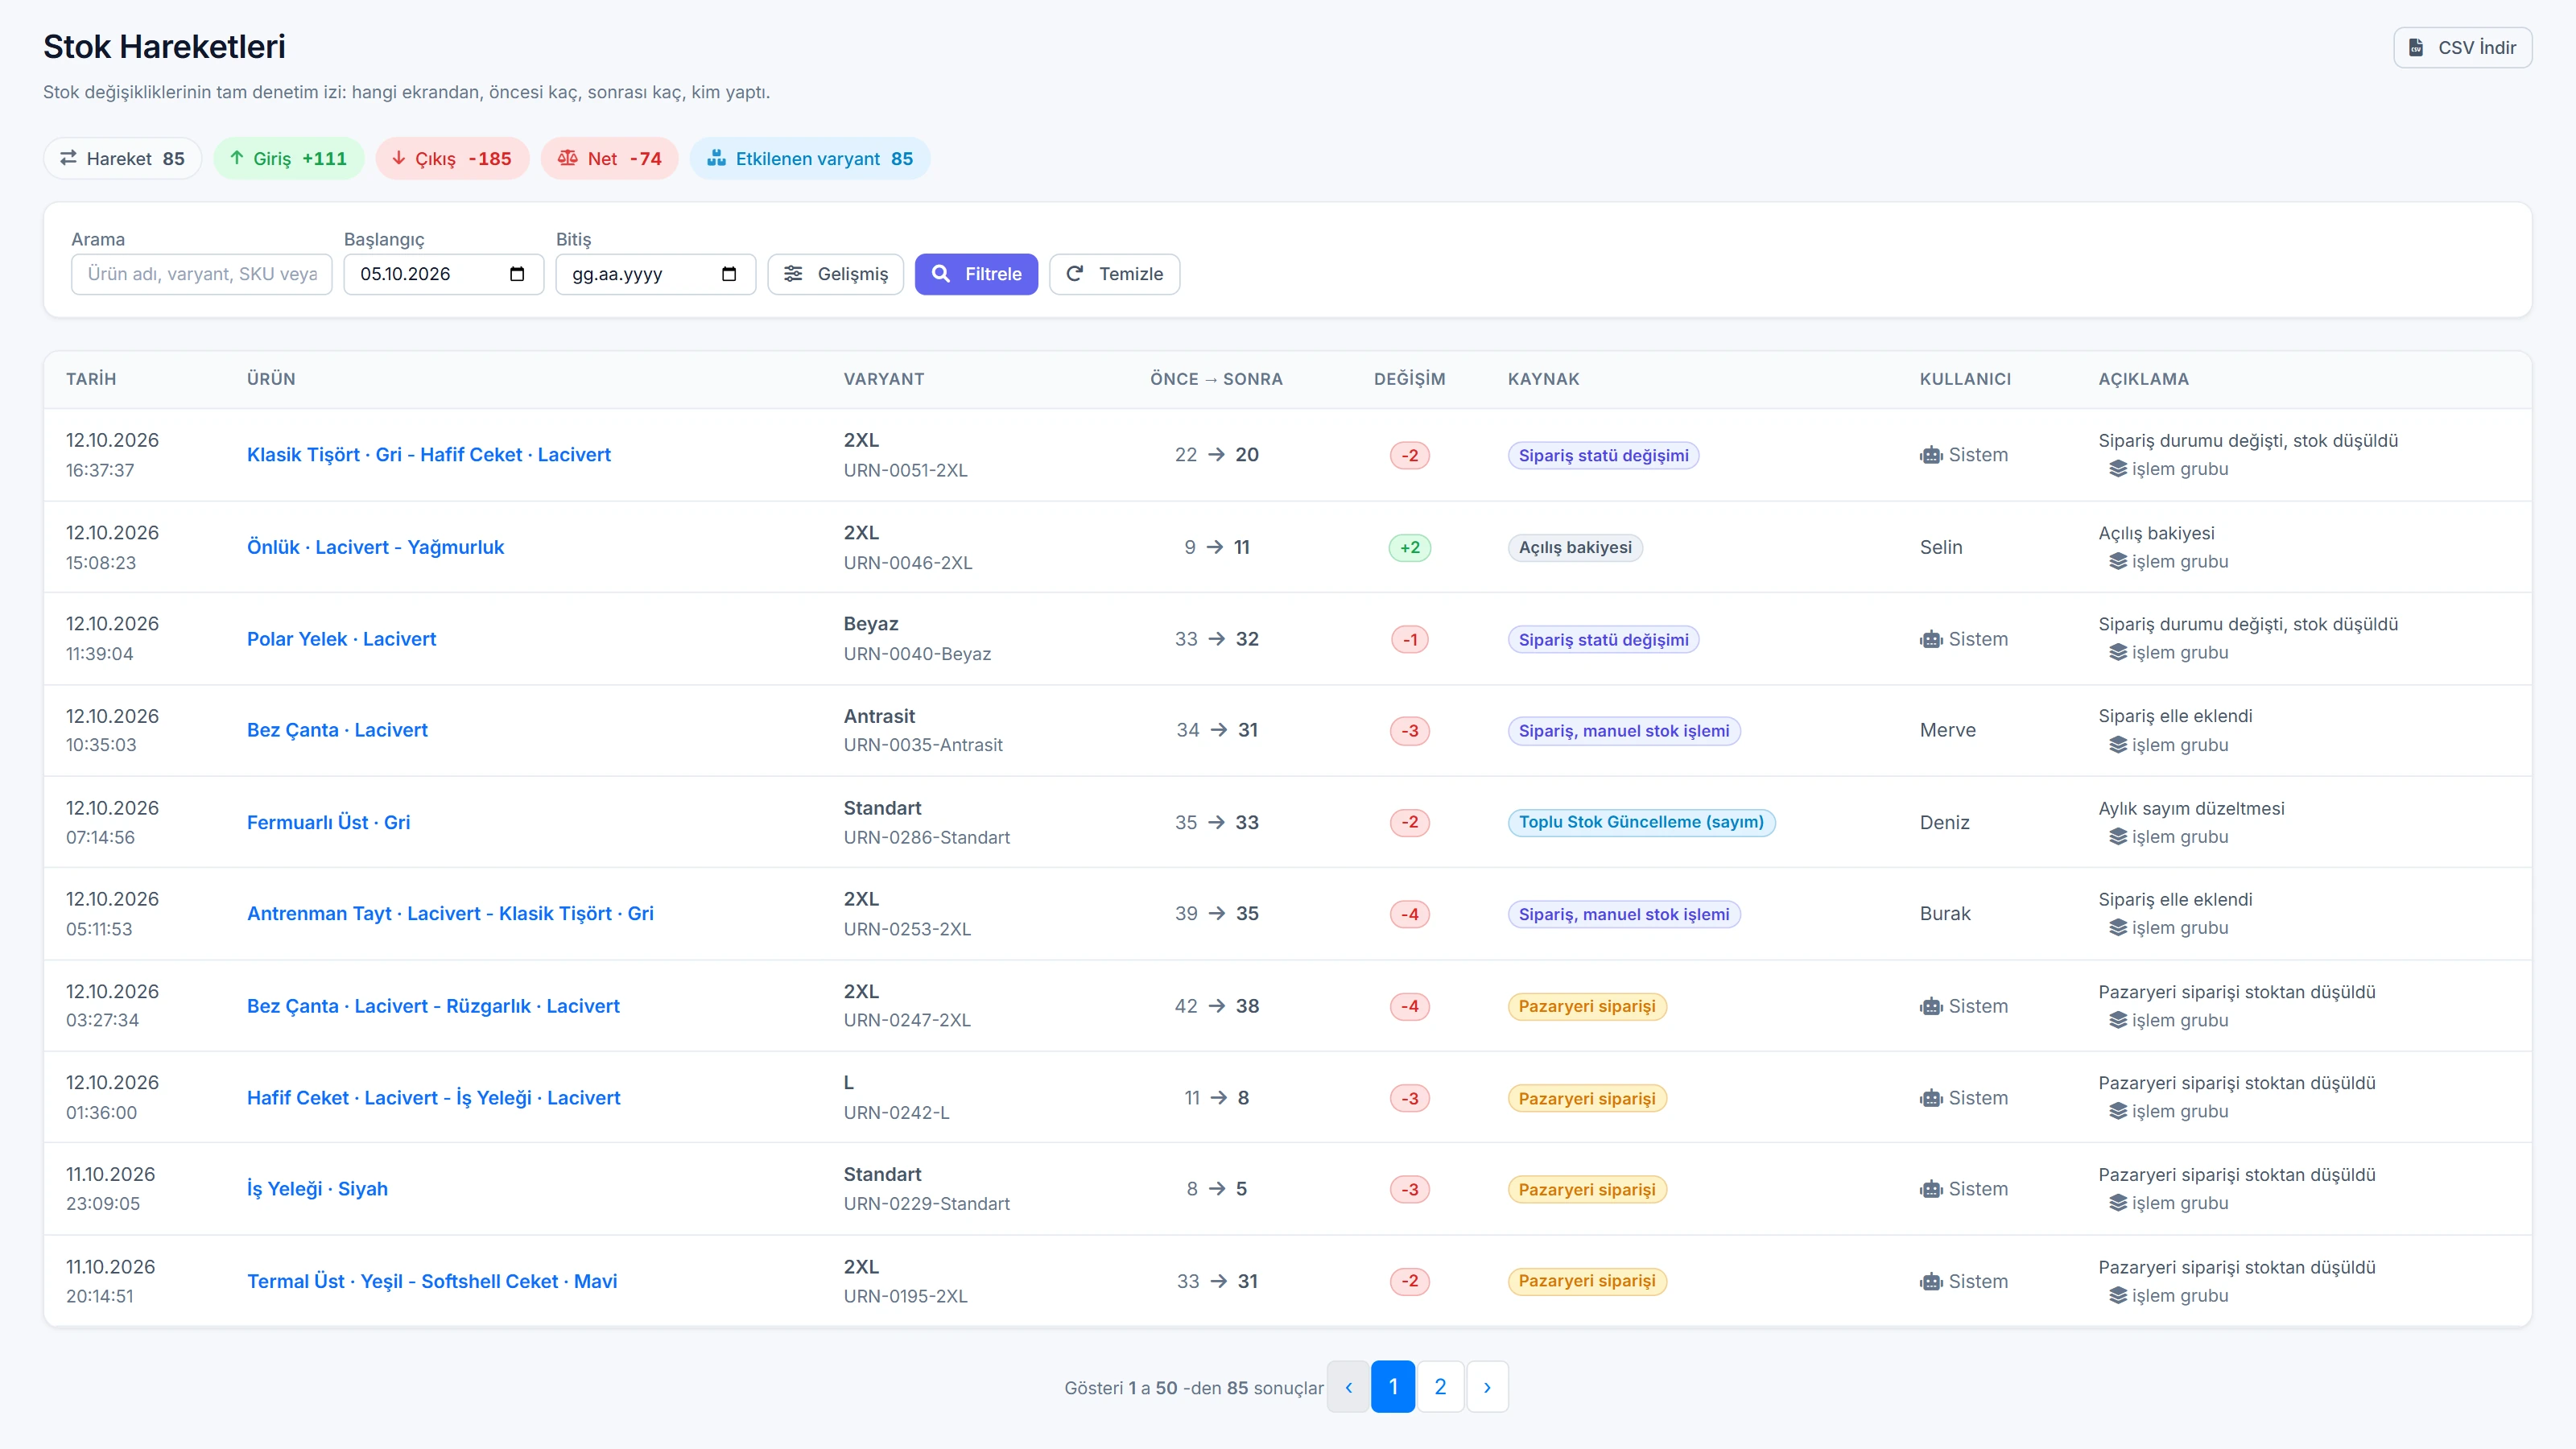Go to page 2 of results

coord(1440,1387)
